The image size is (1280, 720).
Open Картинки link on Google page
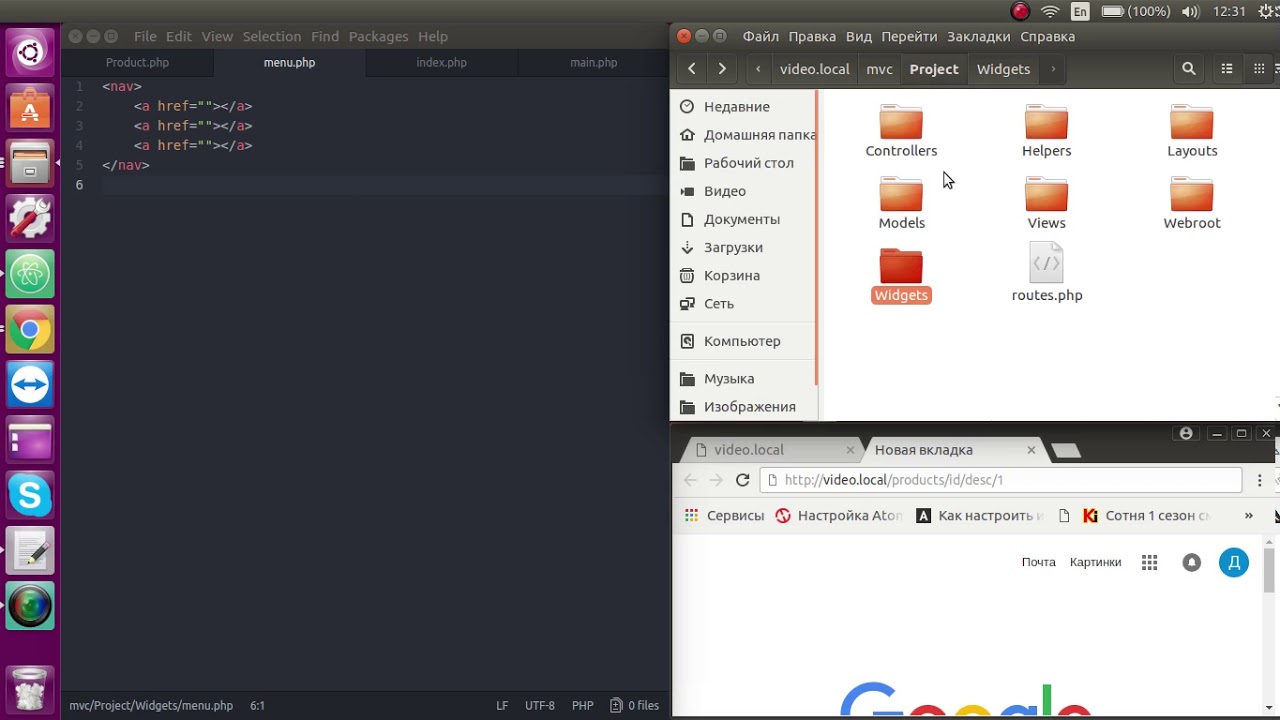click(x=1096, y=562)
